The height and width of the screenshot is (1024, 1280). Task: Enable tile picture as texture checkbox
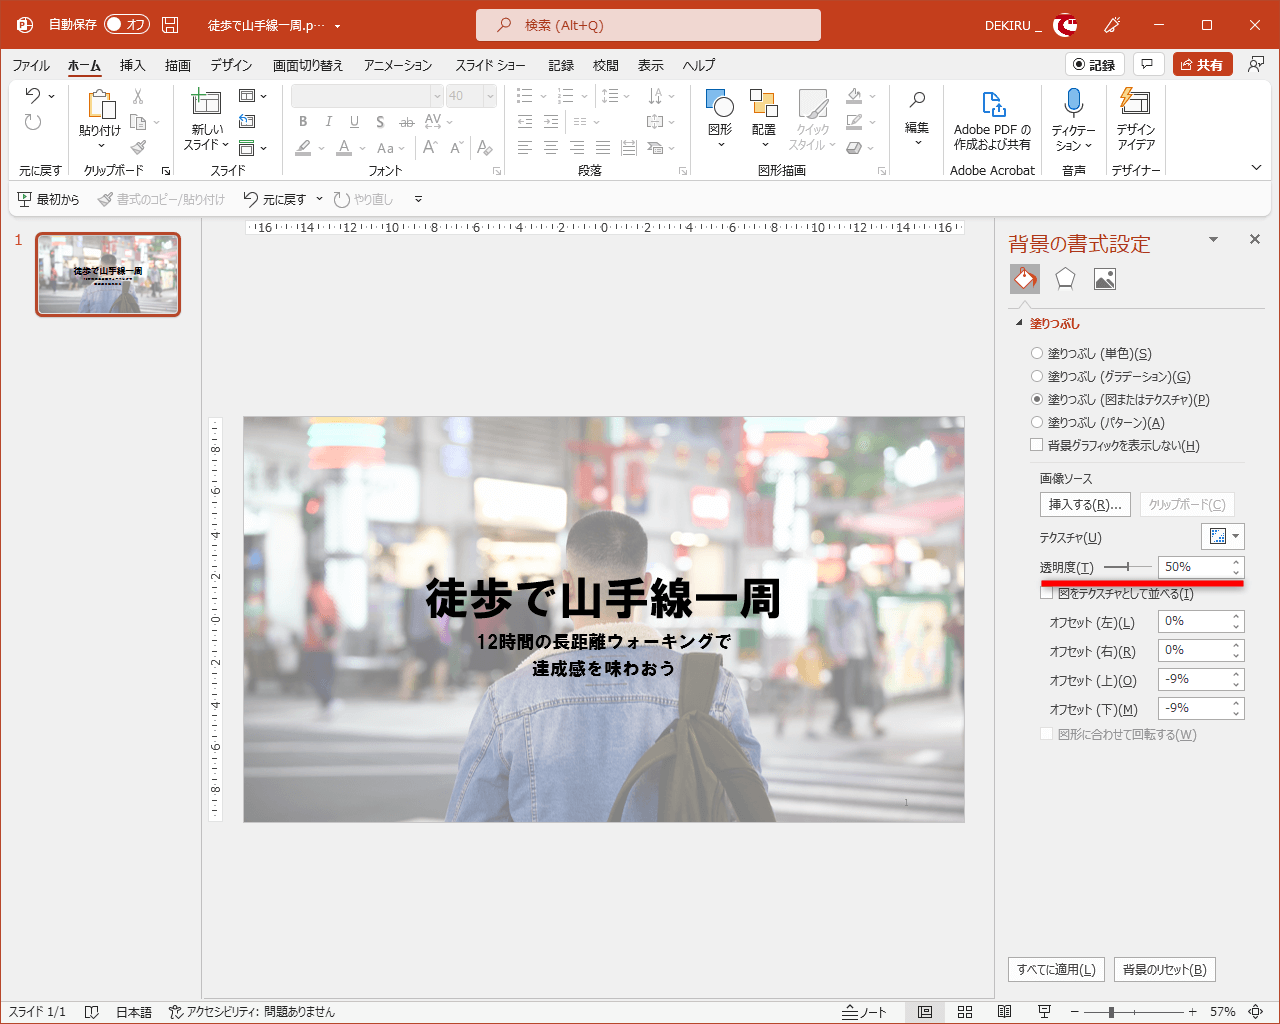click(1047, 594)
